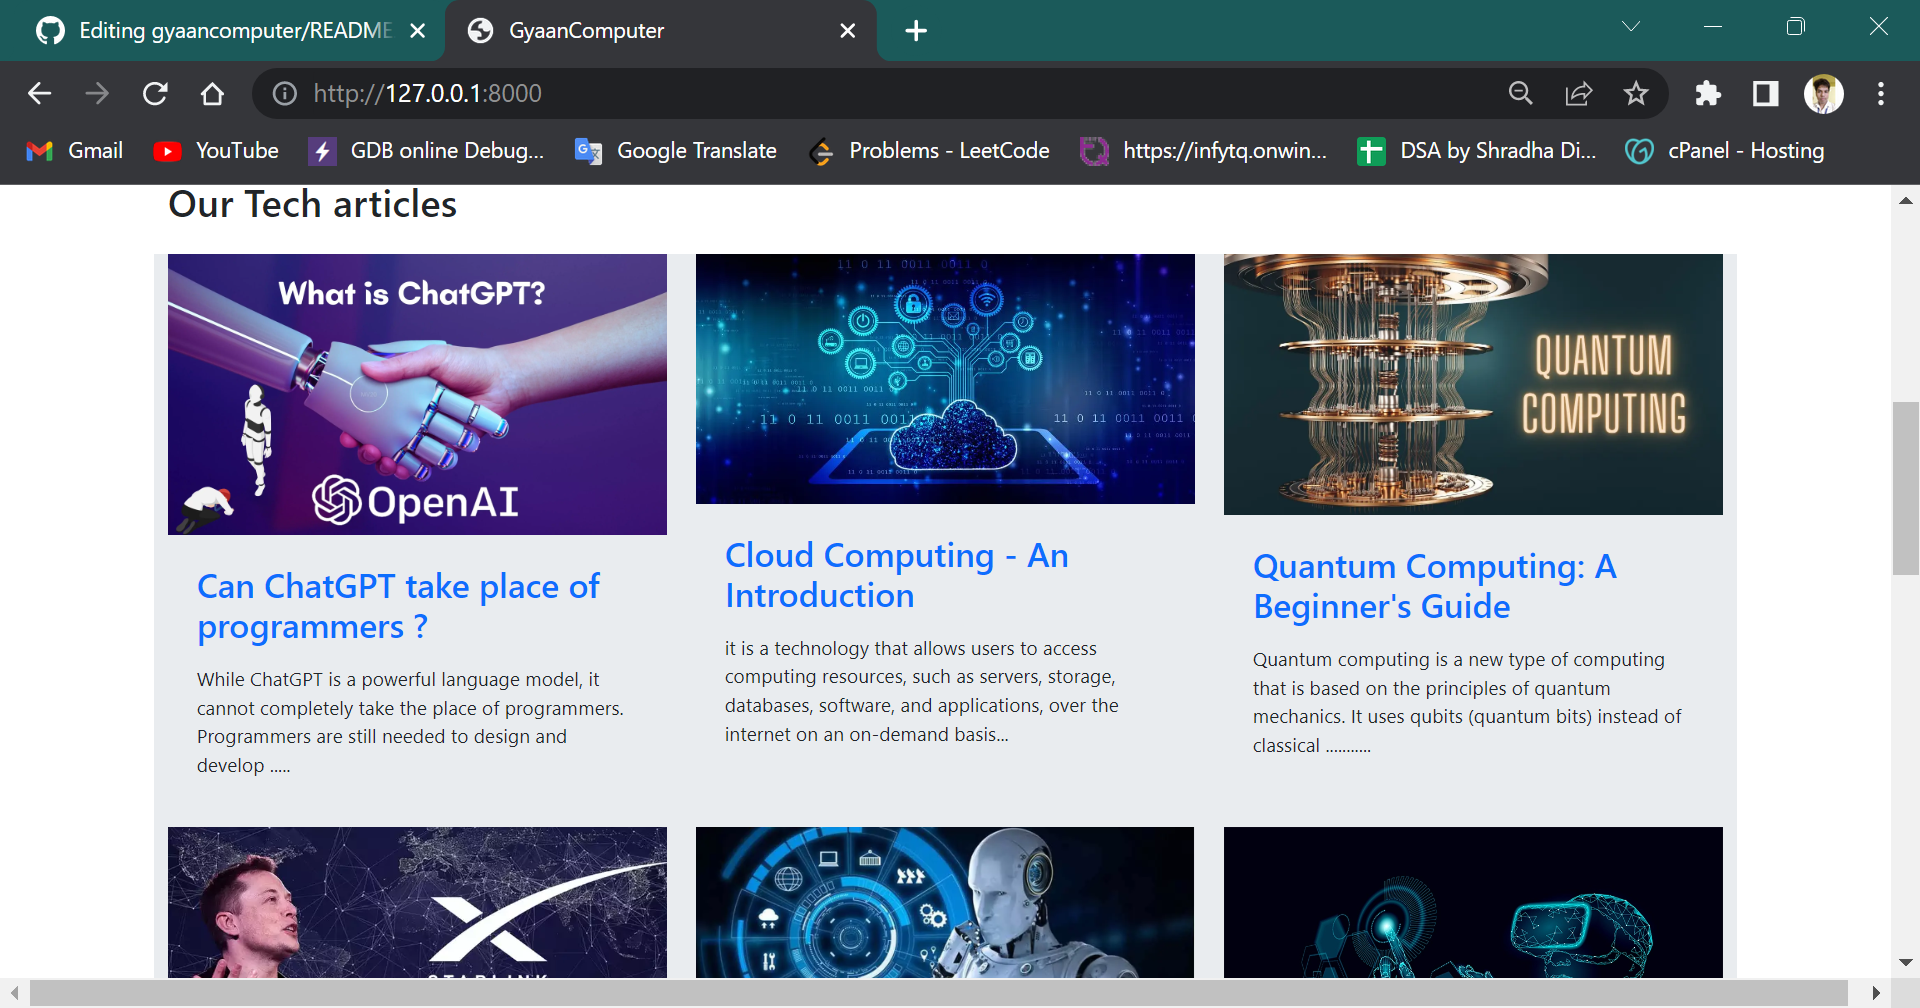The image size is (1920, 1008).
Task: Open the three-dot browser menu
Action: click(1880, 93)
